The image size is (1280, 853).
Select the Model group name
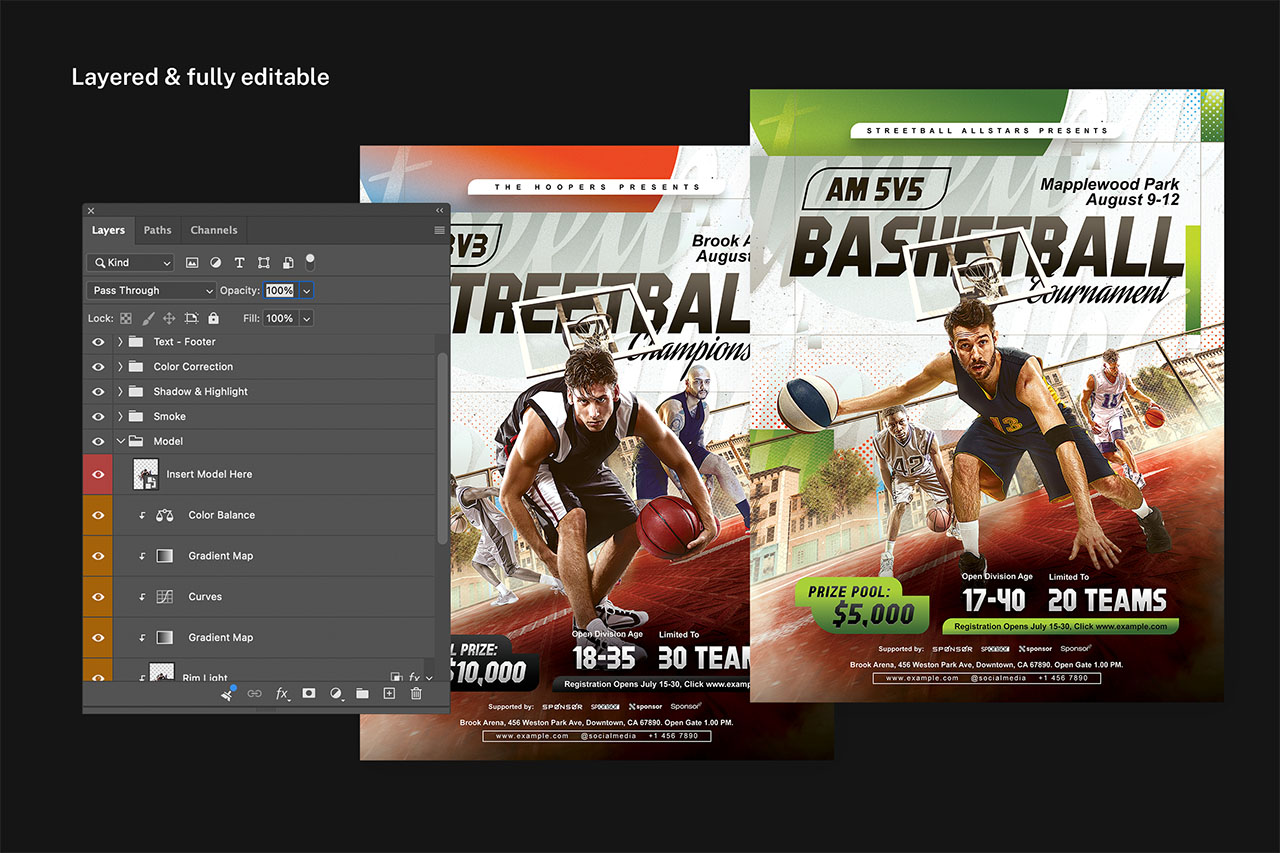point(168,441)
